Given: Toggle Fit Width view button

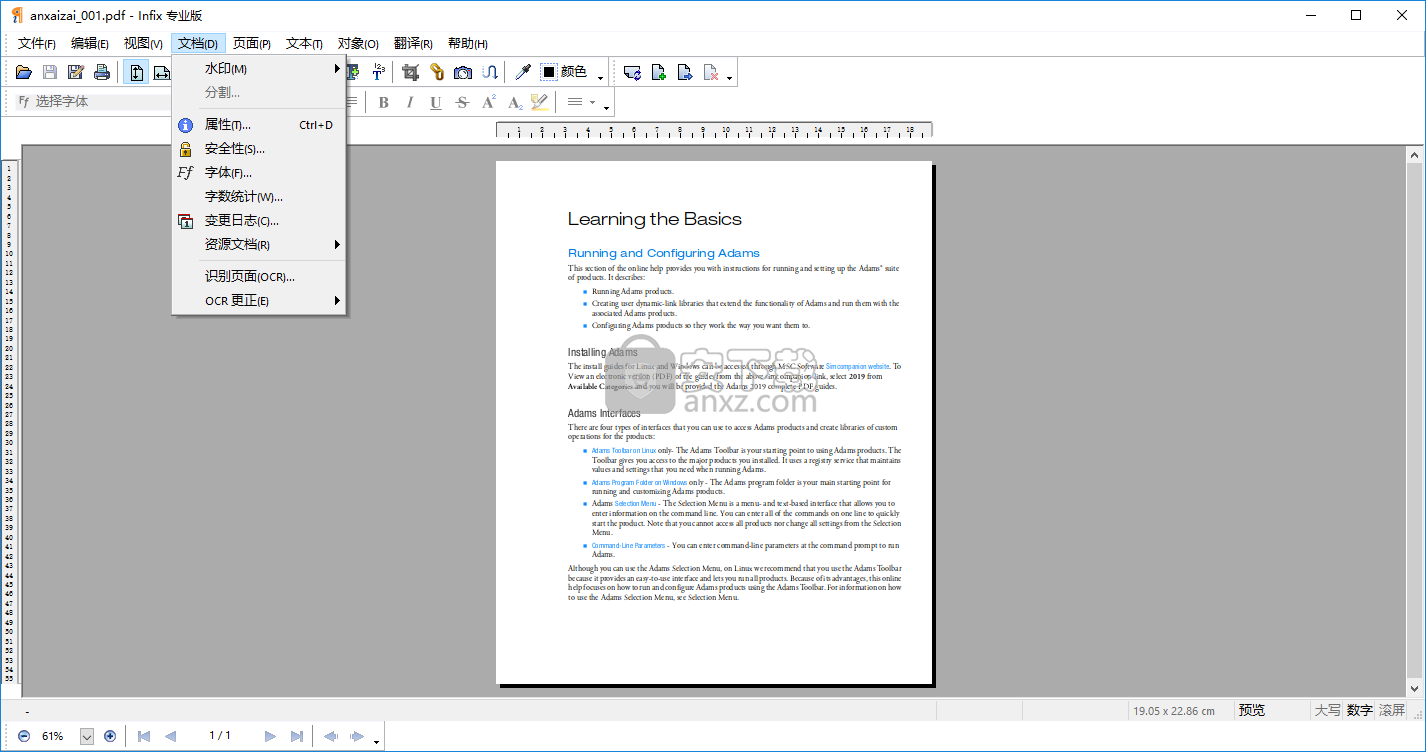Looking at the screenshot, I should [161, 72].
